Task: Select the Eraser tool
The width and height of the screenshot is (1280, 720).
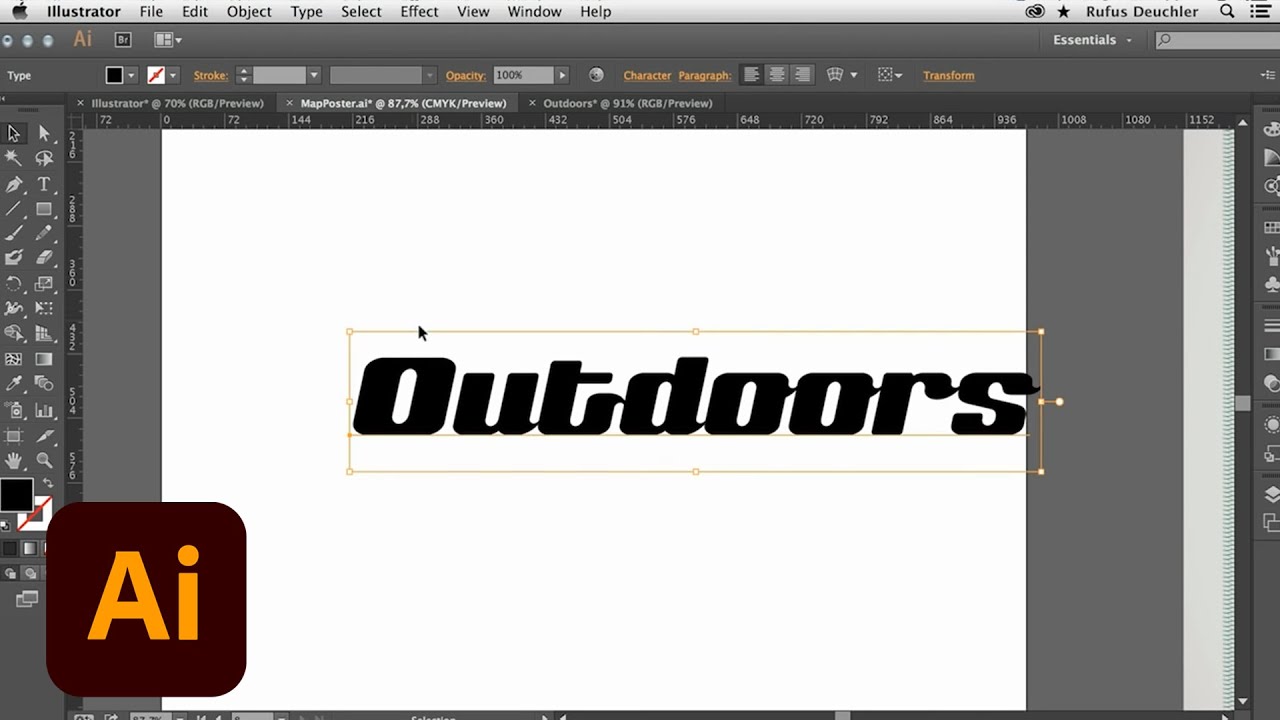Action: (44, 258)
